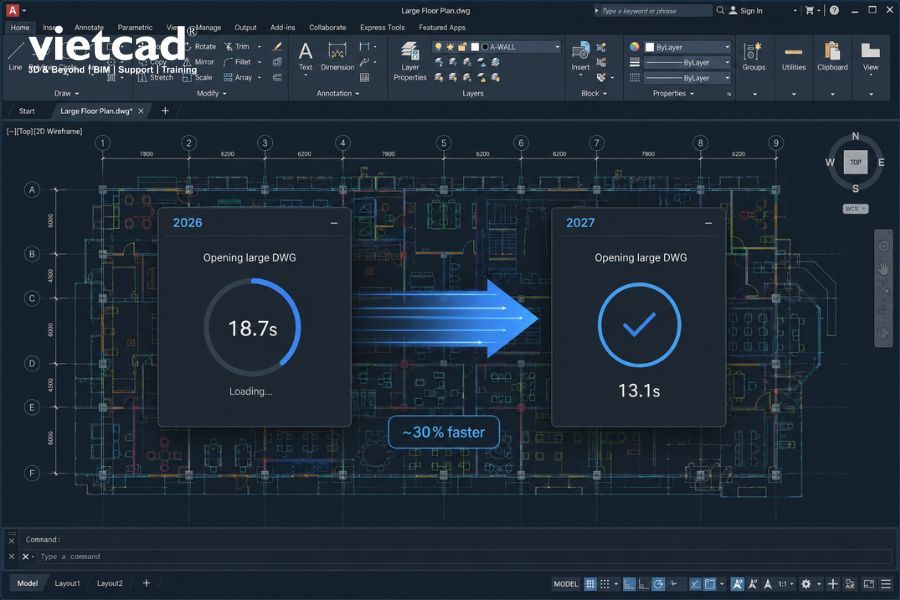
Task: Expand the Modify panel
Action: click(x=212, y=93)
